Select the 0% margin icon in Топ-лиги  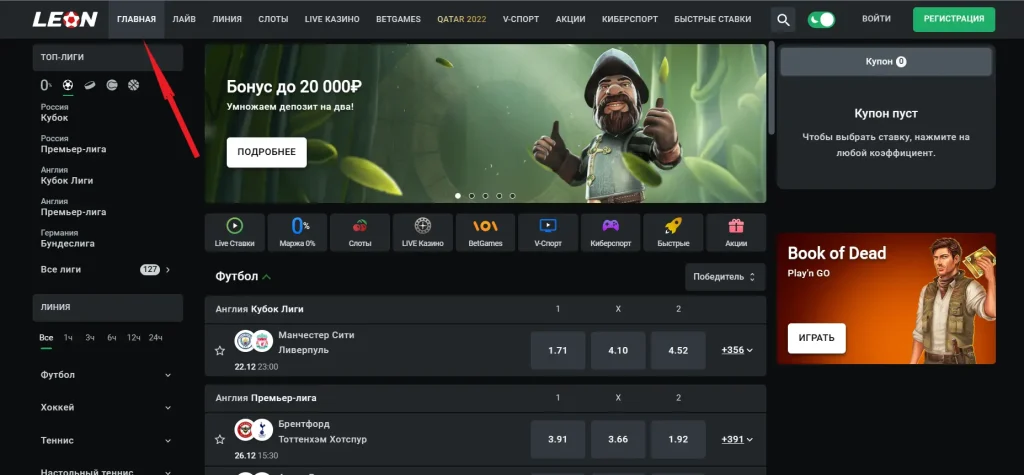click(x=46, y=85)
